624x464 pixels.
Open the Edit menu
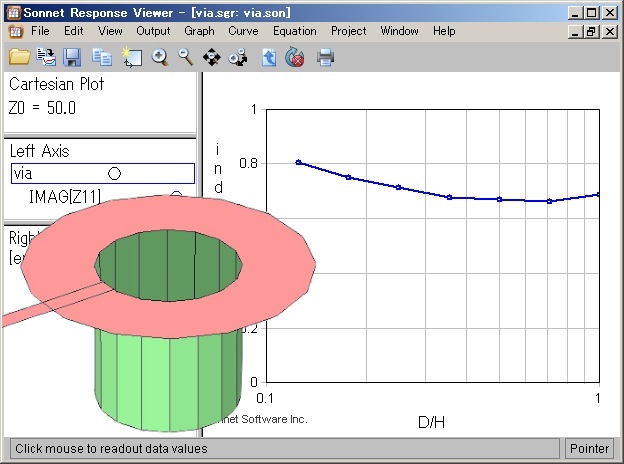(74, 31)
